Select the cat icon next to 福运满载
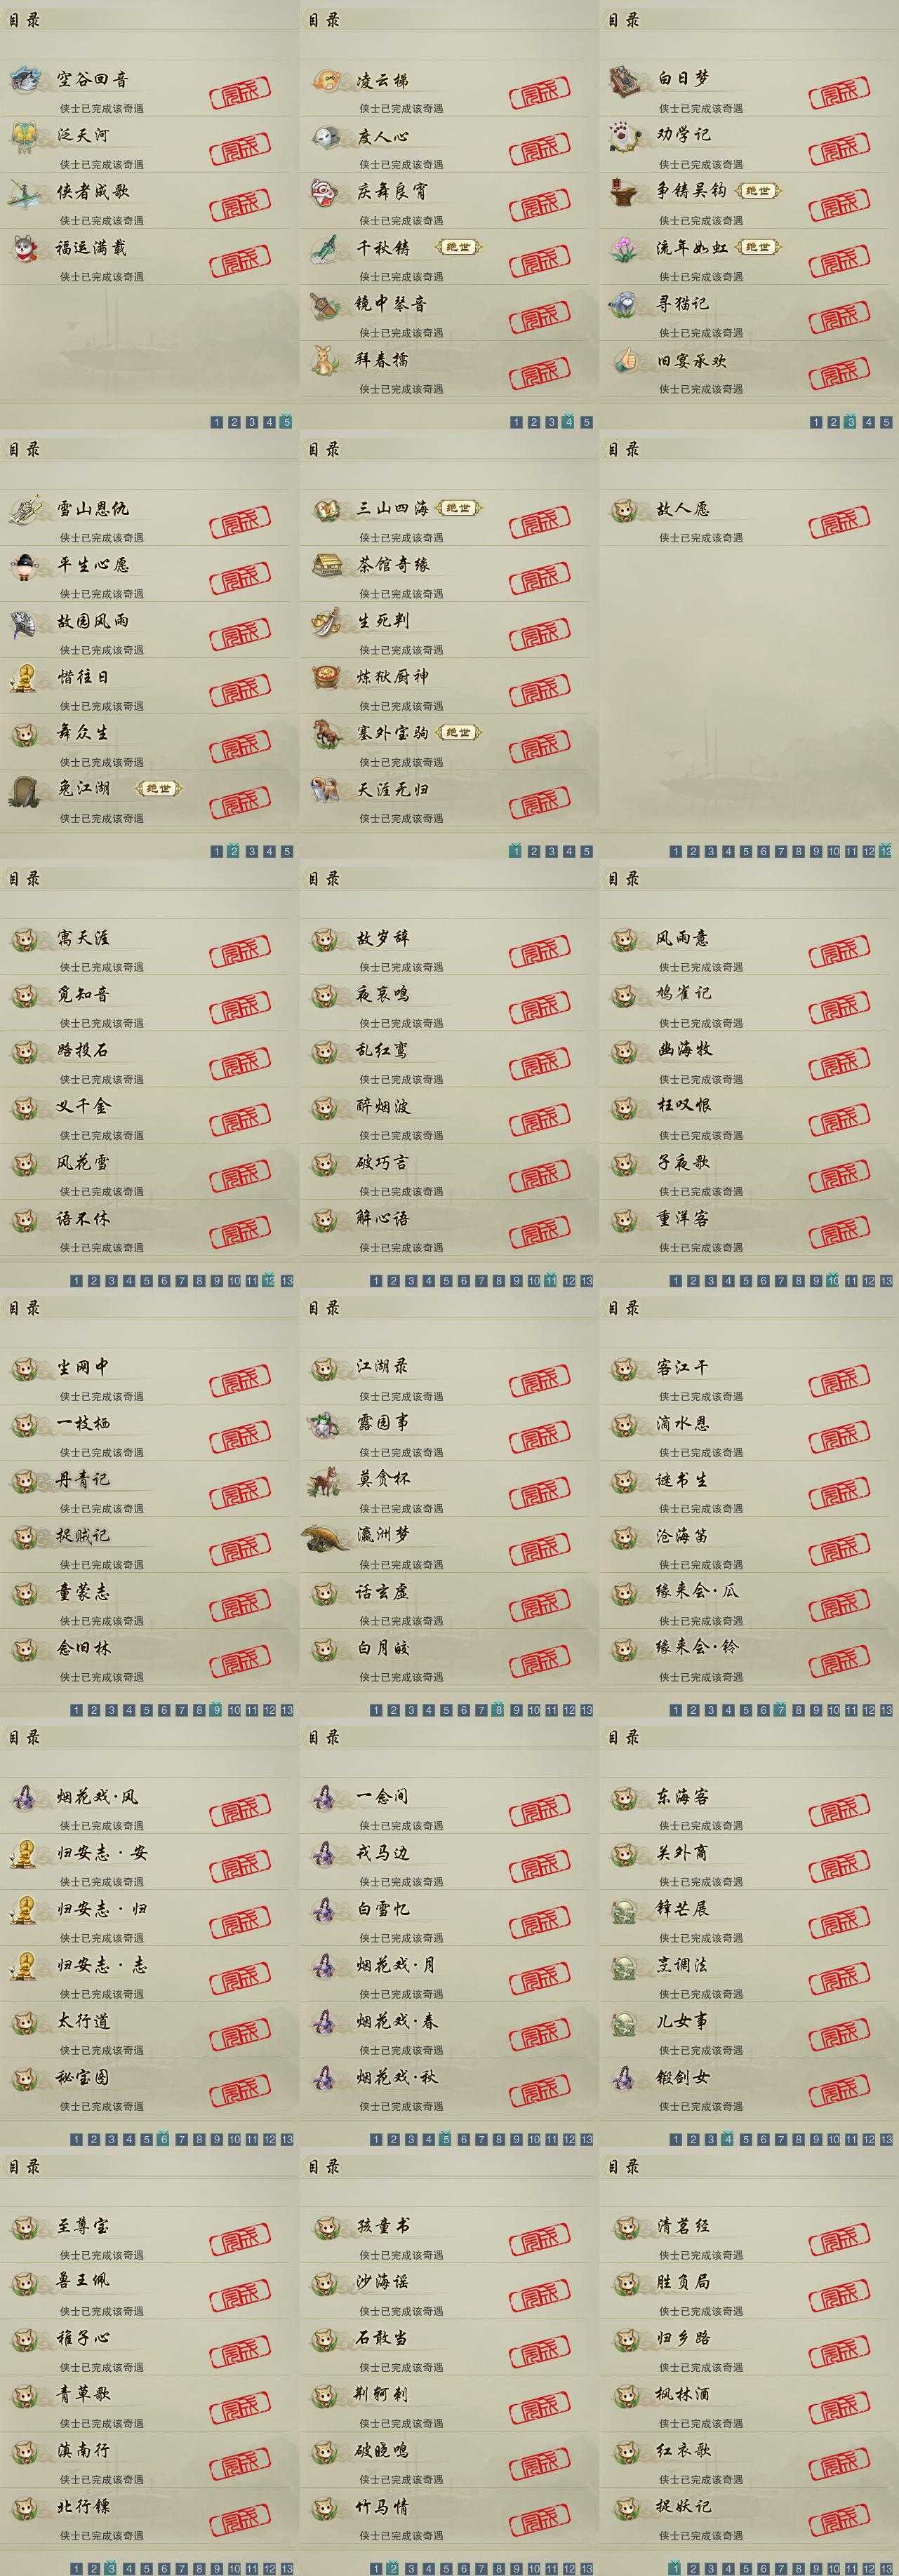 click(x=25, y=248)
